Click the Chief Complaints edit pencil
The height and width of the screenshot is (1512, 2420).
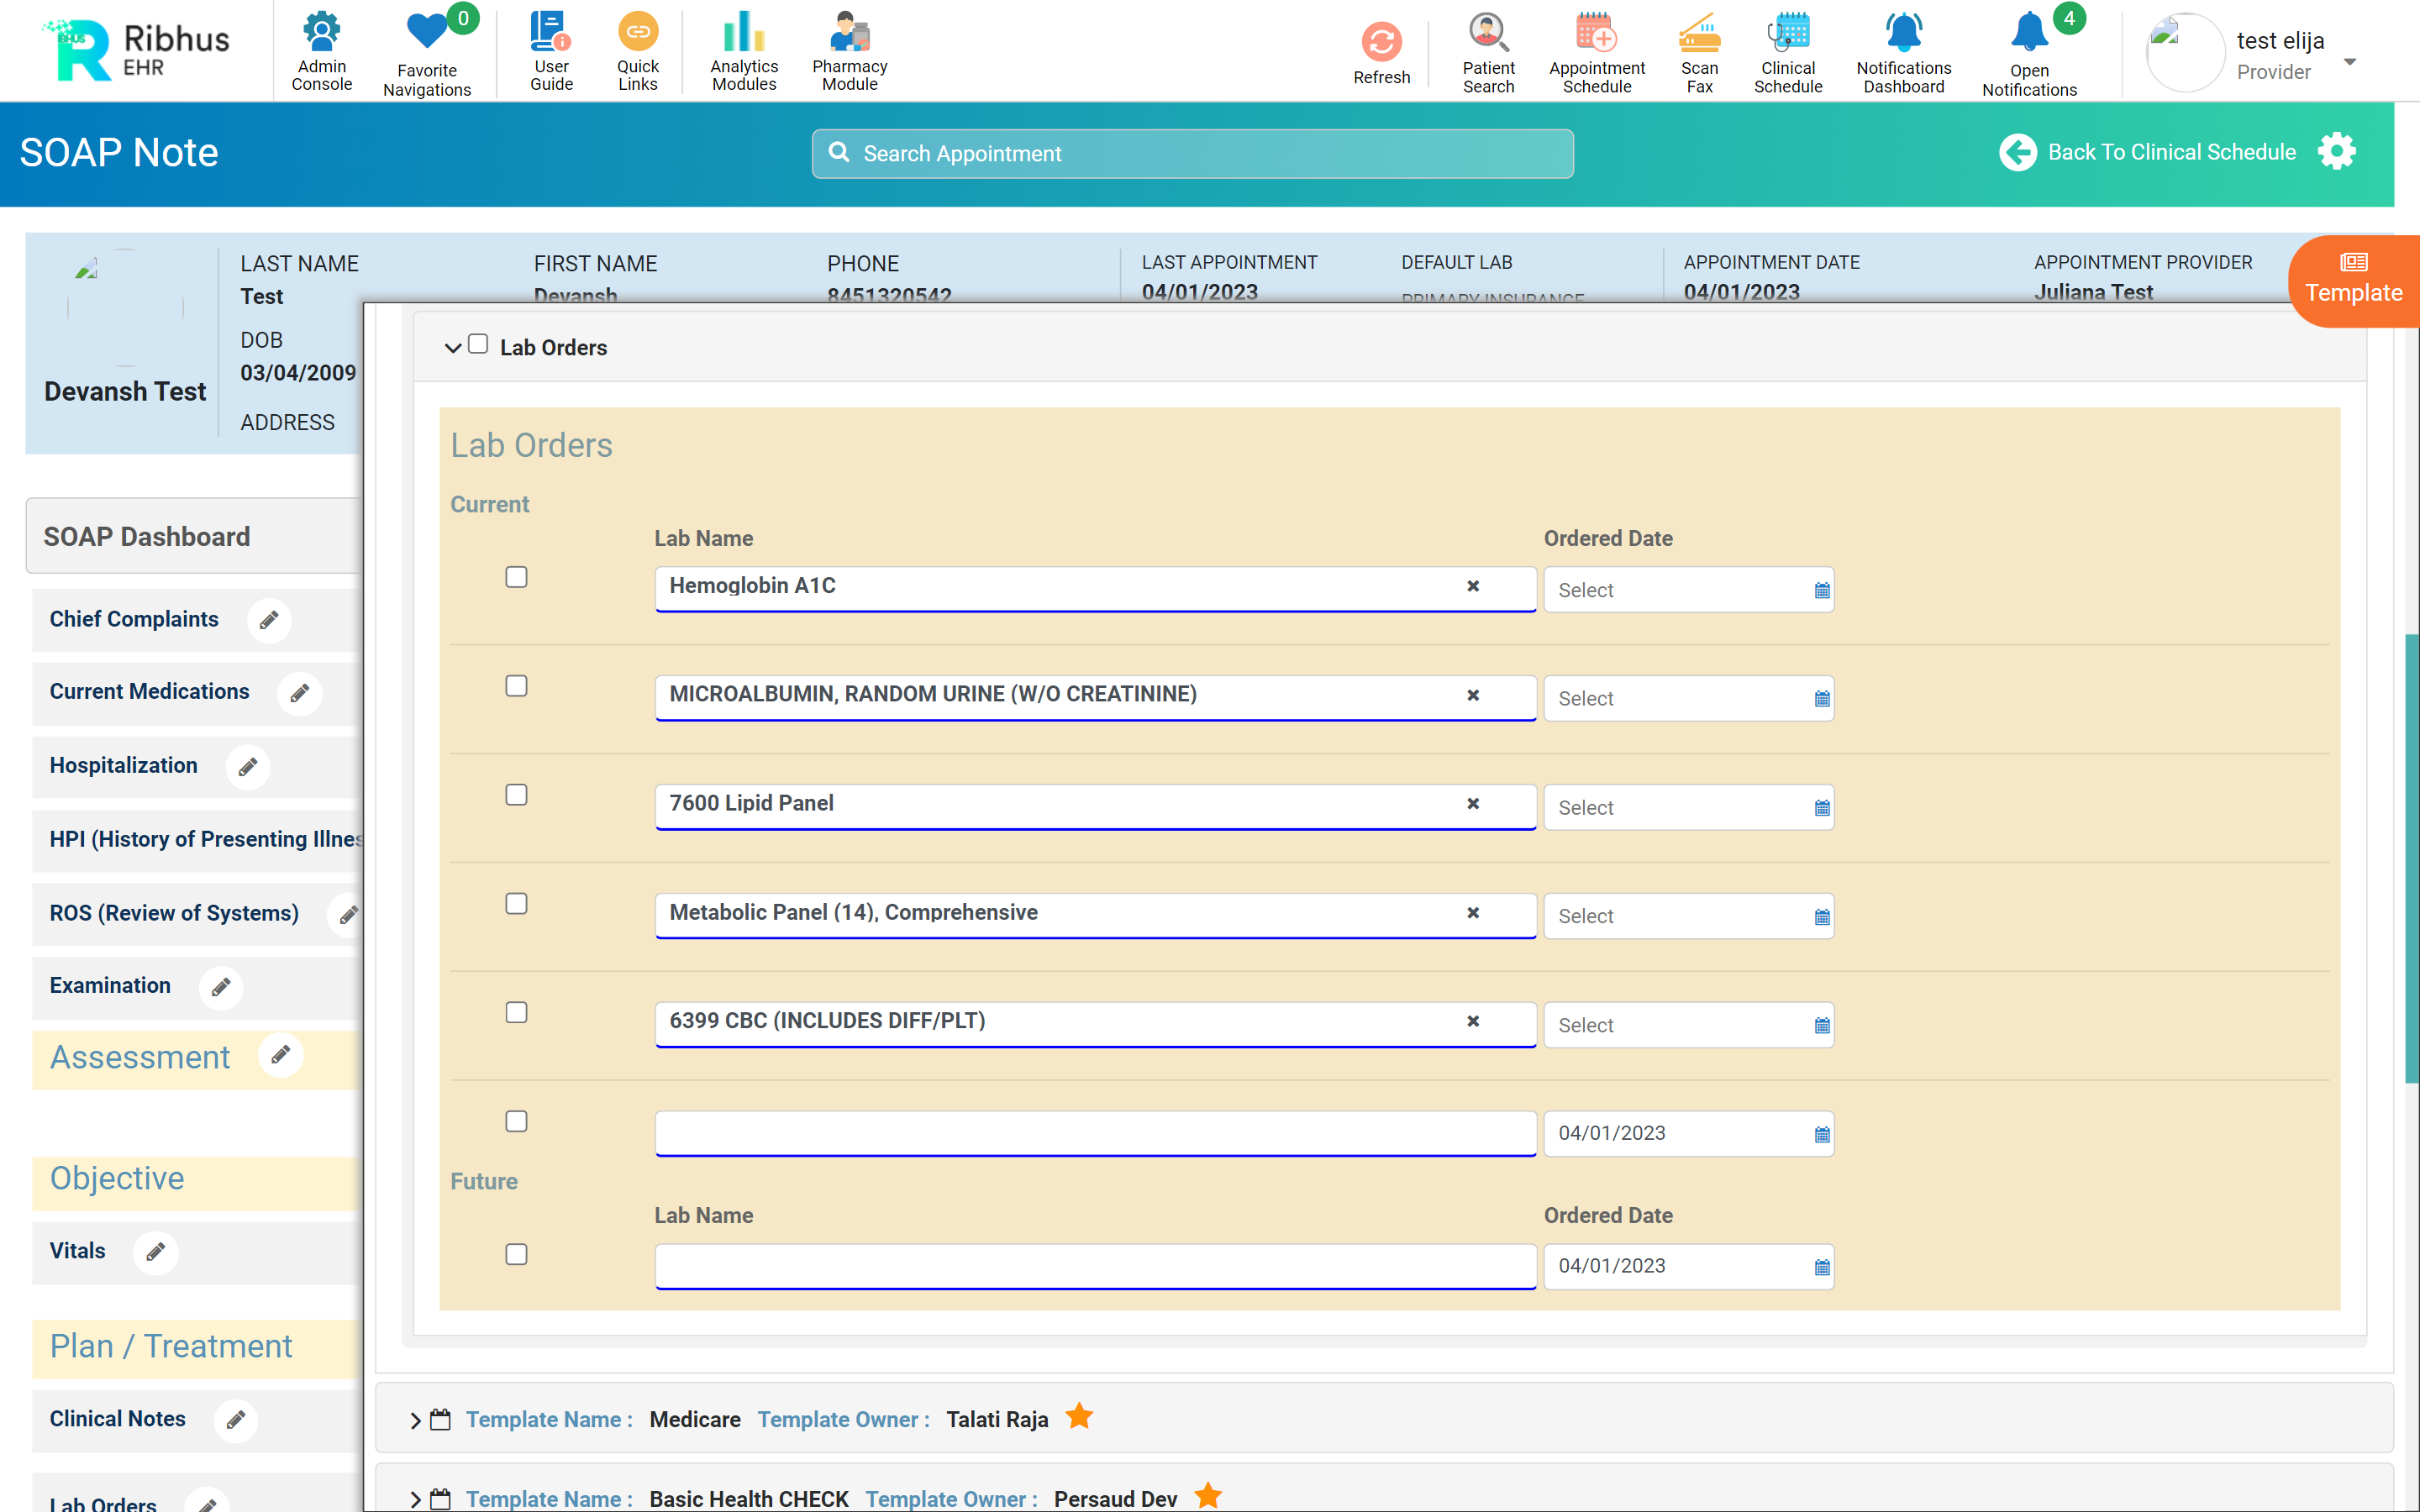[x=269, y=620]
